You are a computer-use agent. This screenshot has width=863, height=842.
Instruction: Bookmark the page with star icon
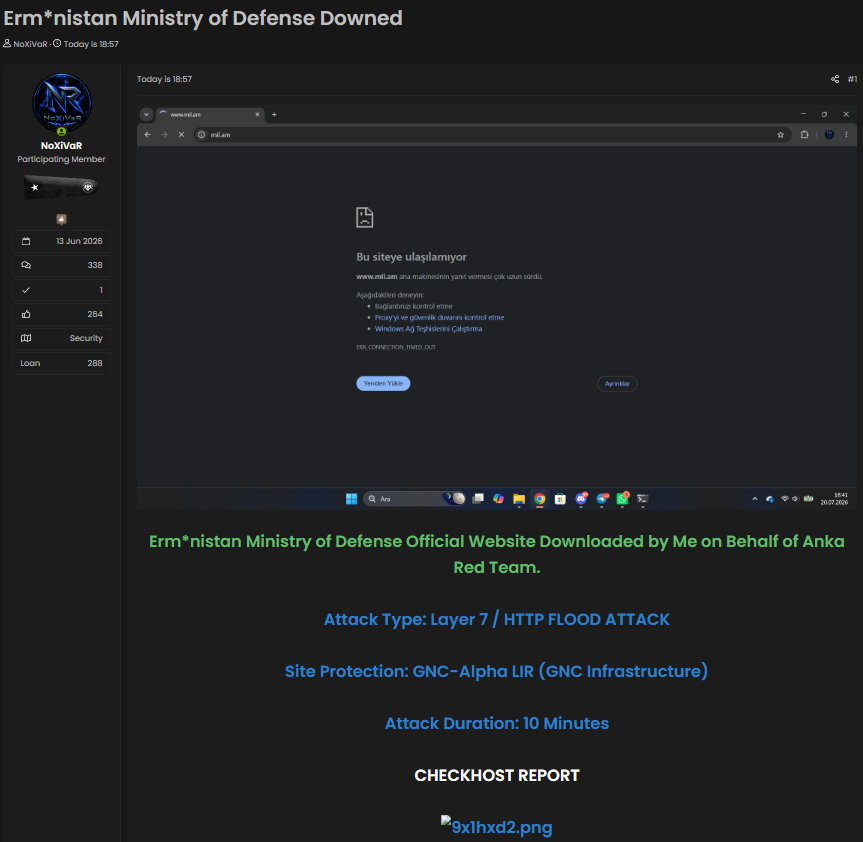(780, 135)
